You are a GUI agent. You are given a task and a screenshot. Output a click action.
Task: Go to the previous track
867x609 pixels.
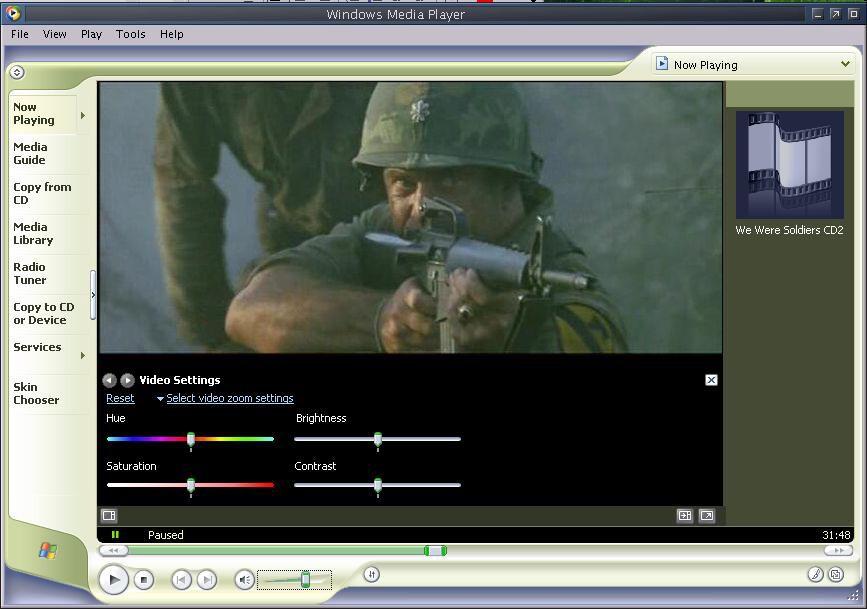click(x=181, y=580)
